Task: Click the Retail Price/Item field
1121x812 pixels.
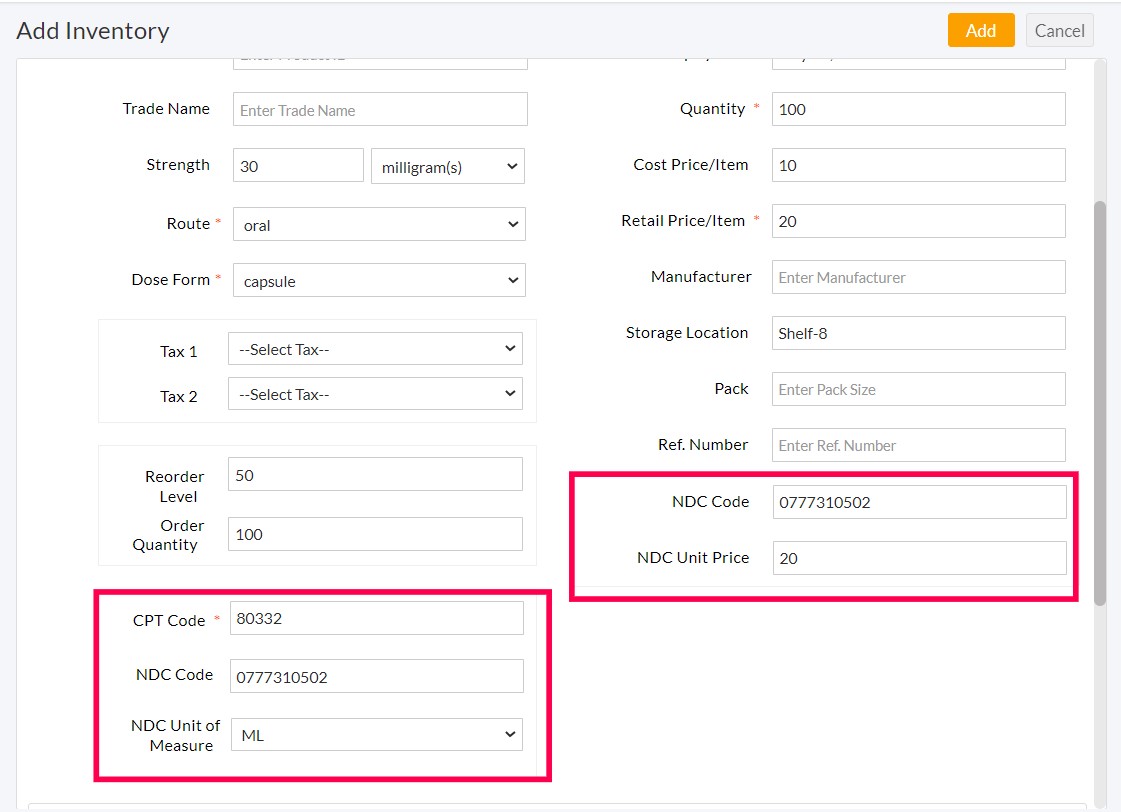Action: (x=918, y=221)
